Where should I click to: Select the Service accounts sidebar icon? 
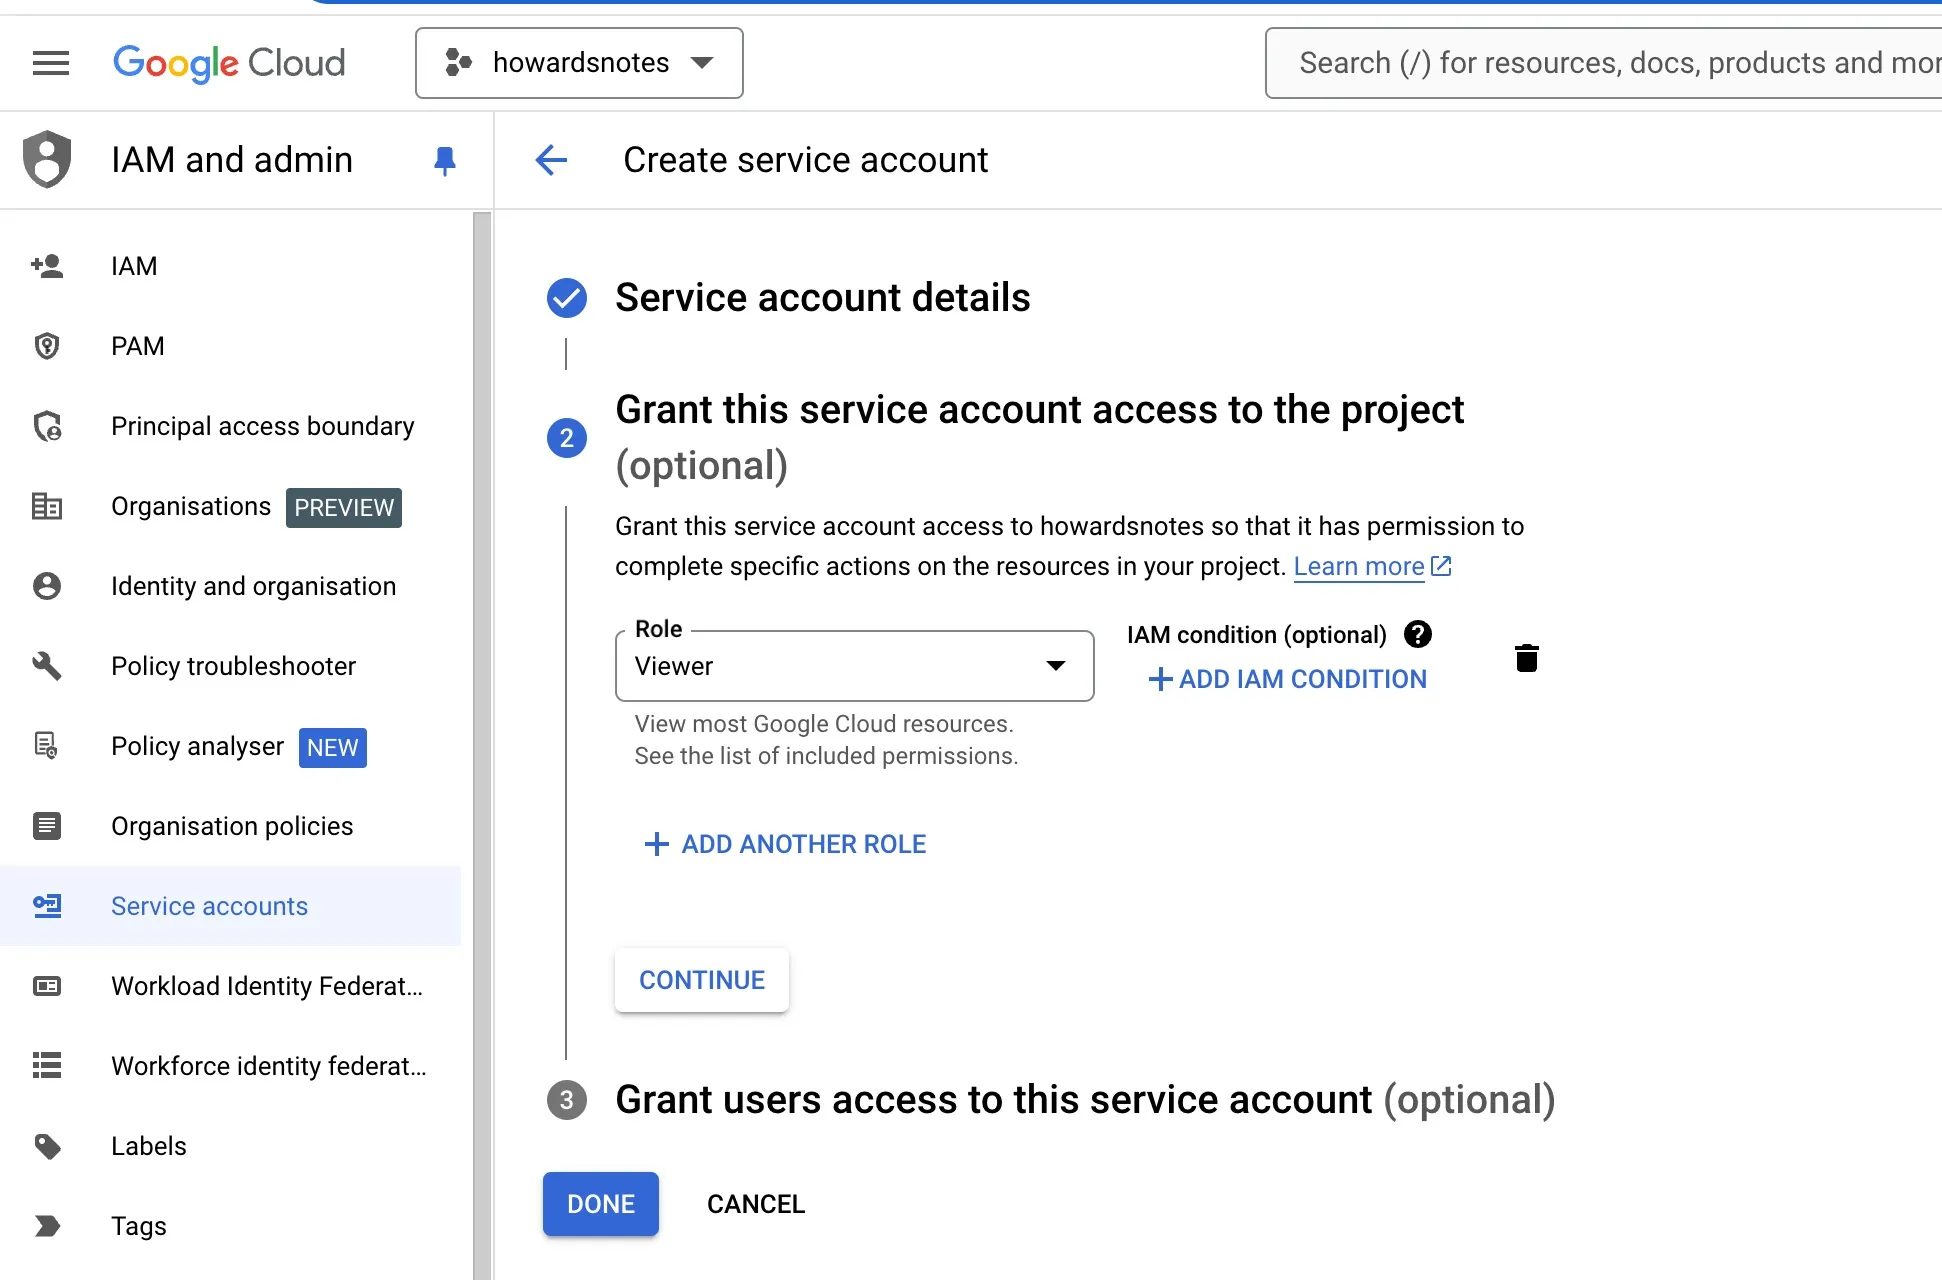coord(47,906)
